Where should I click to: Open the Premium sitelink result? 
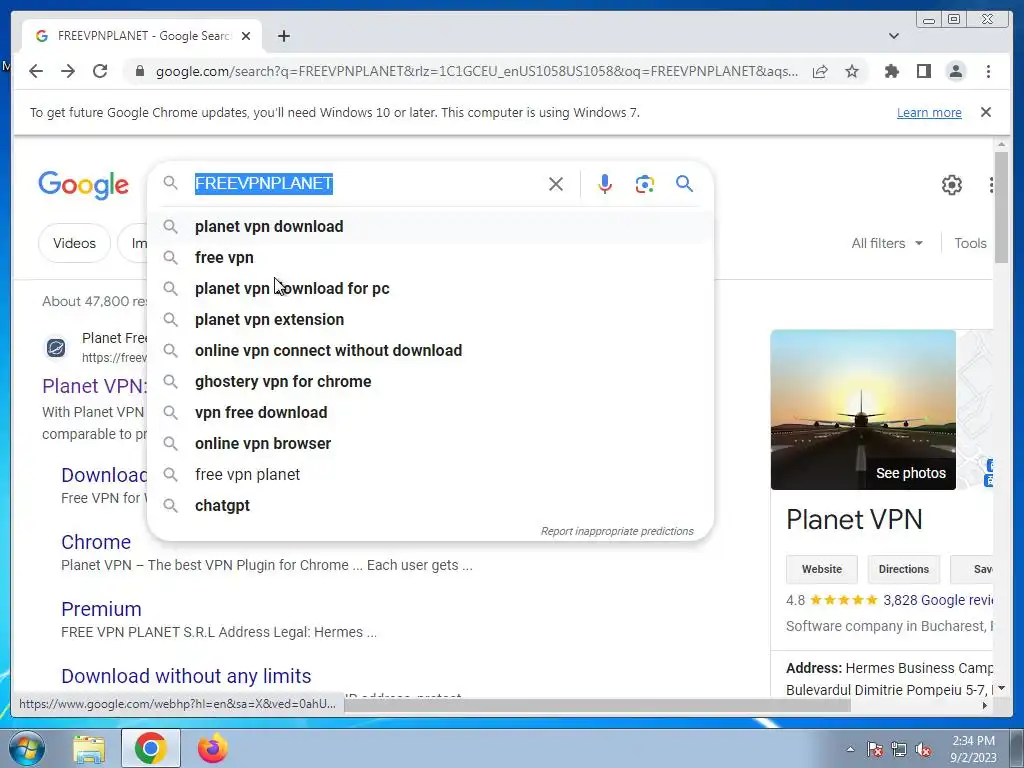[x=101, y=609]
